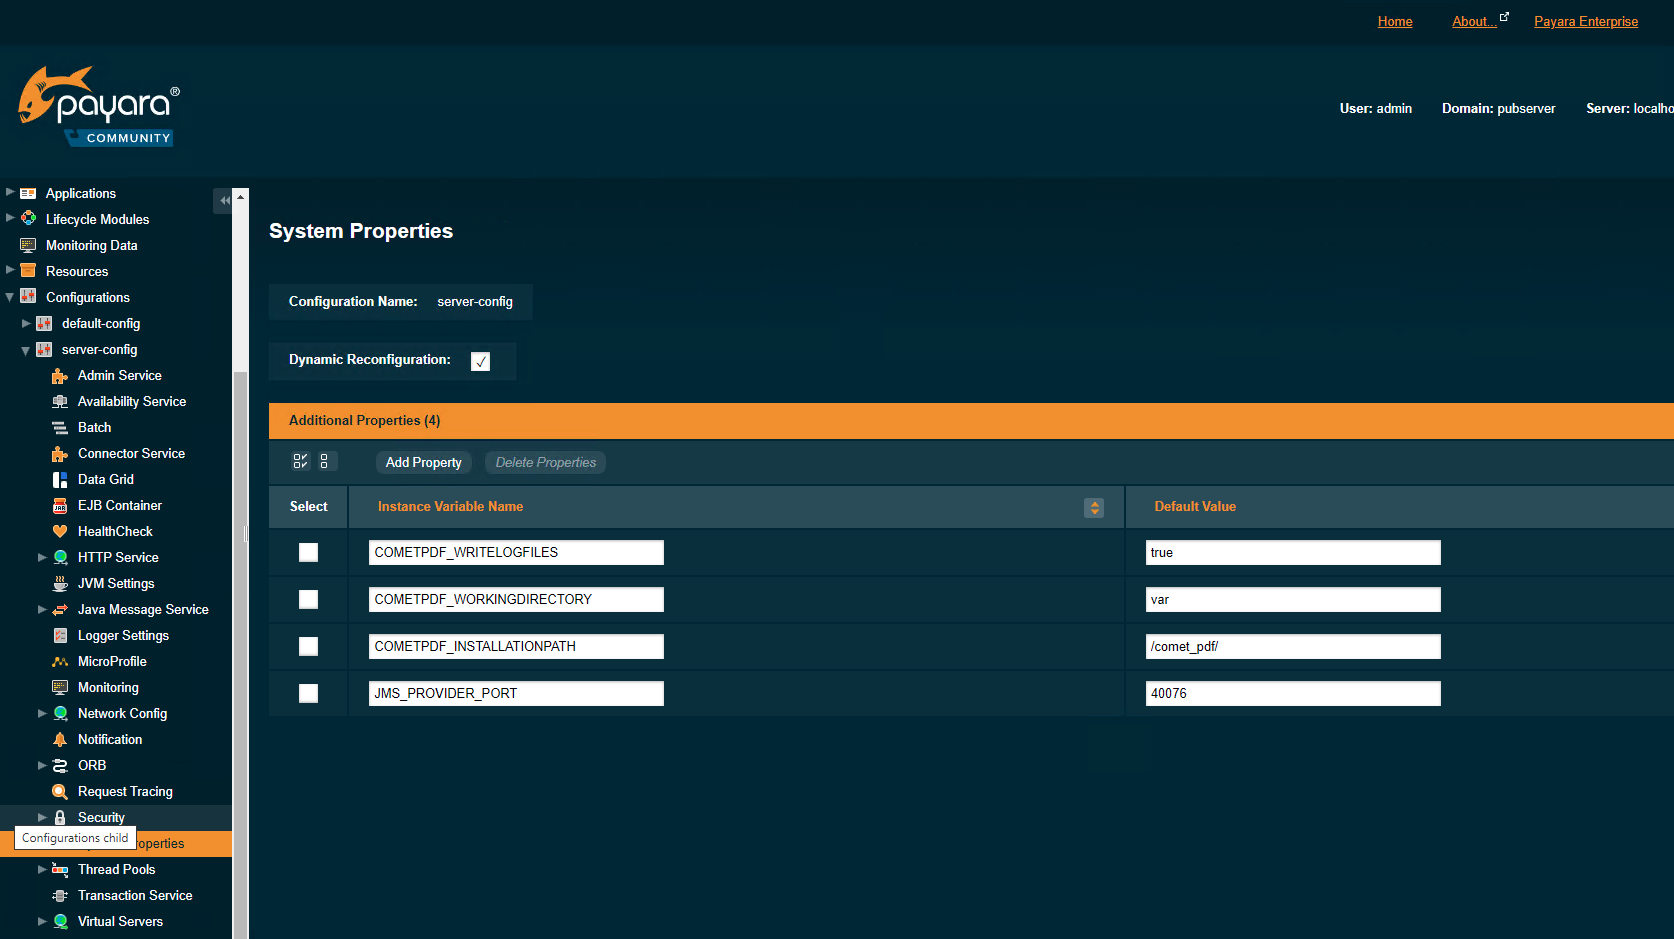
Task: Open Logger Settings in the sidebar
Action: coord(123,636)
